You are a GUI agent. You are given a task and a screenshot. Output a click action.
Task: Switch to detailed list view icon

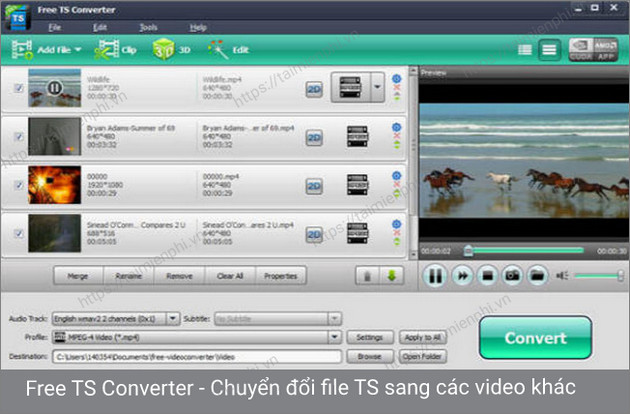(549, 50)
